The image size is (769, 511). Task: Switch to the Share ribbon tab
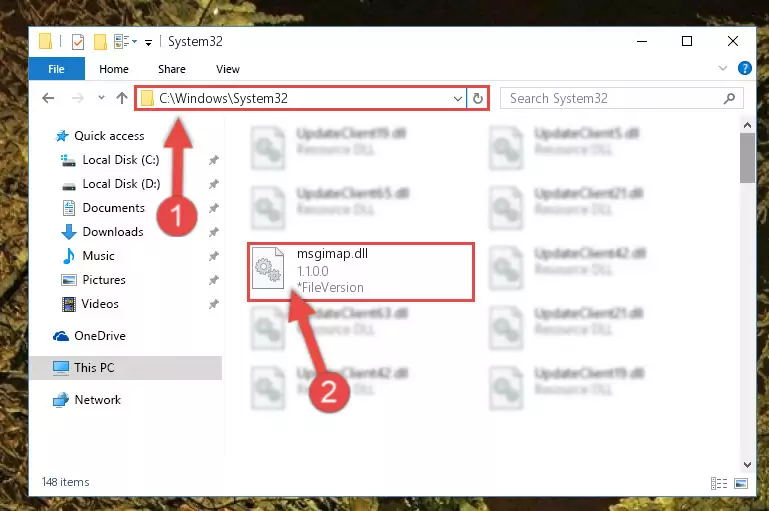tap(172, 69)
